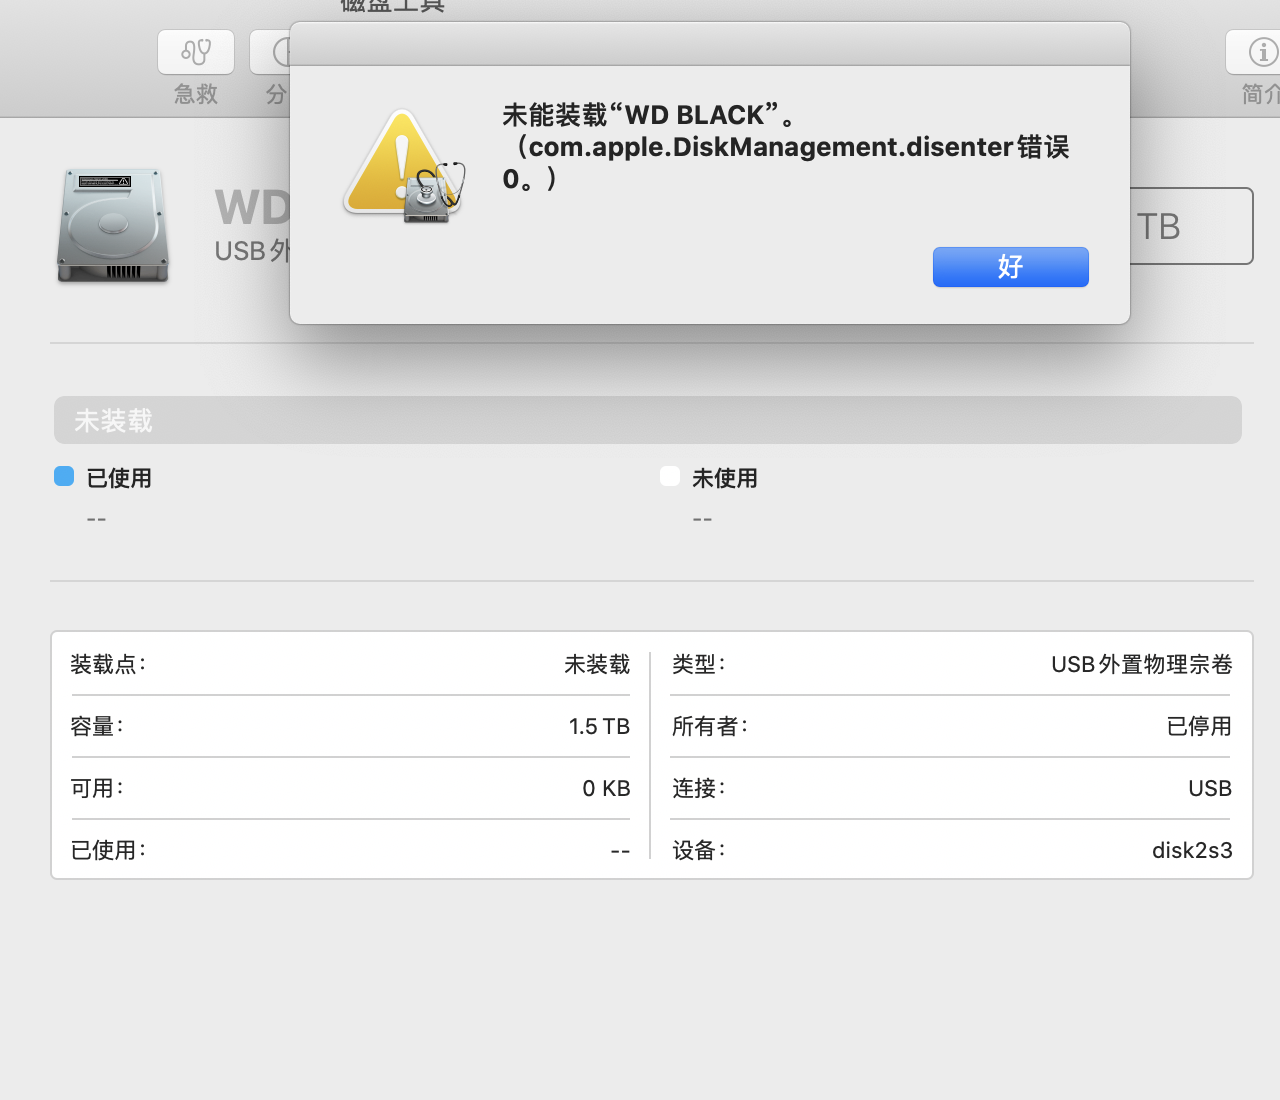Select the 类型 USB外置物理宗卷 row

pyautogui.click(x=951, y=664)
